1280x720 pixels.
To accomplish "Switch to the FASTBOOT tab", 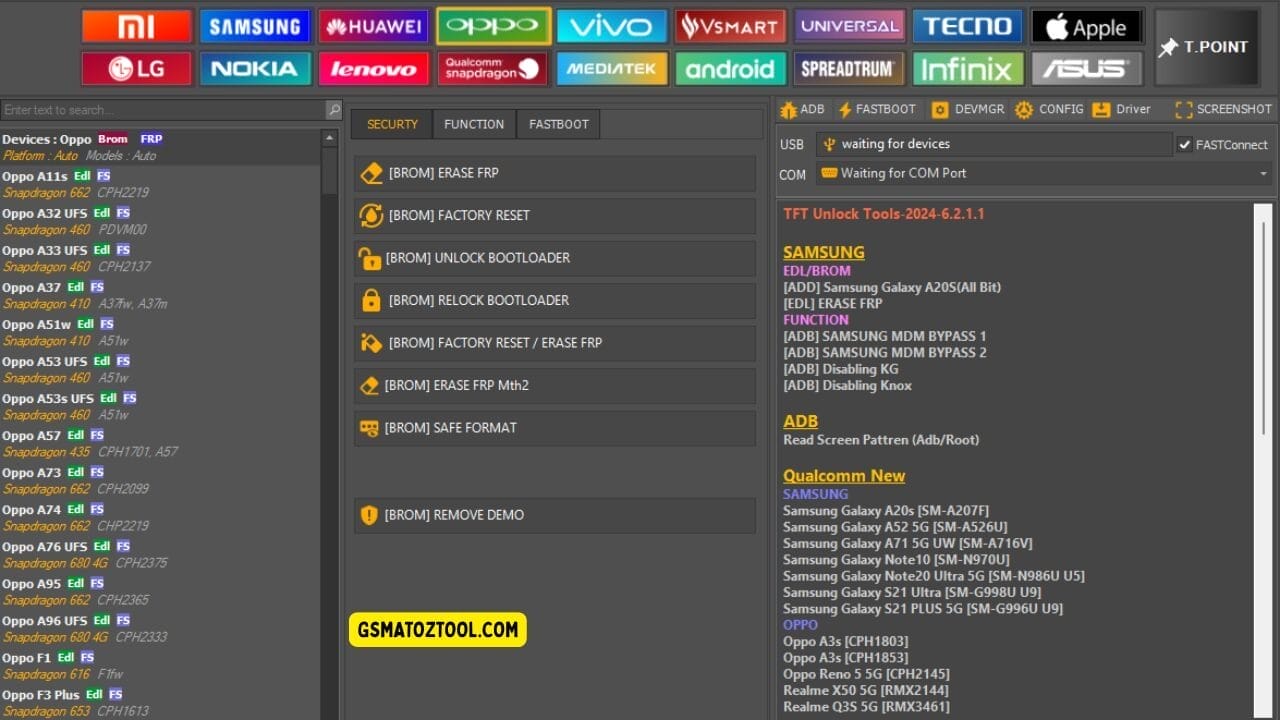I will (558, 124).
